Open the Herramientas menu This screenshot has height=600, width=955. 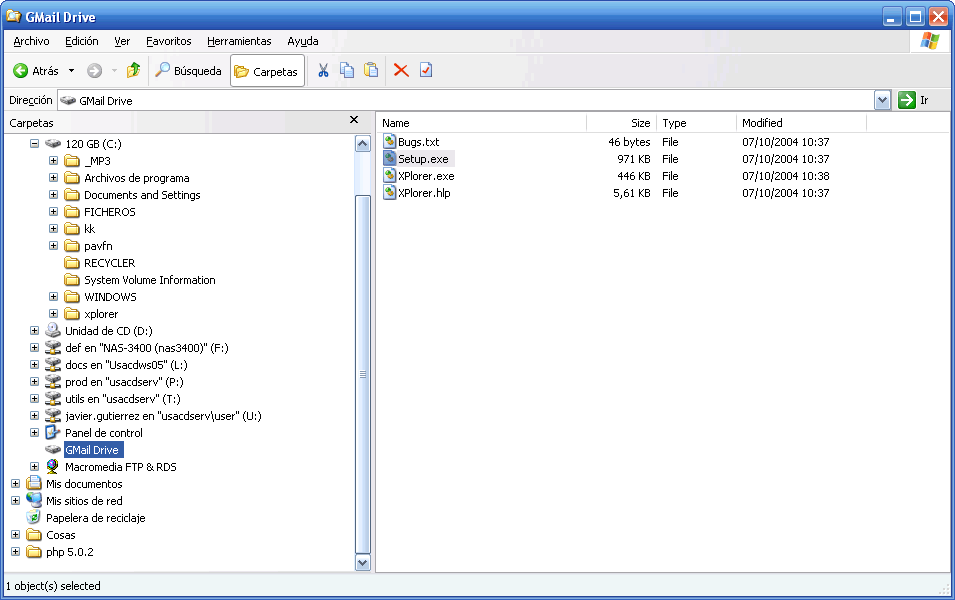point(239,41)
